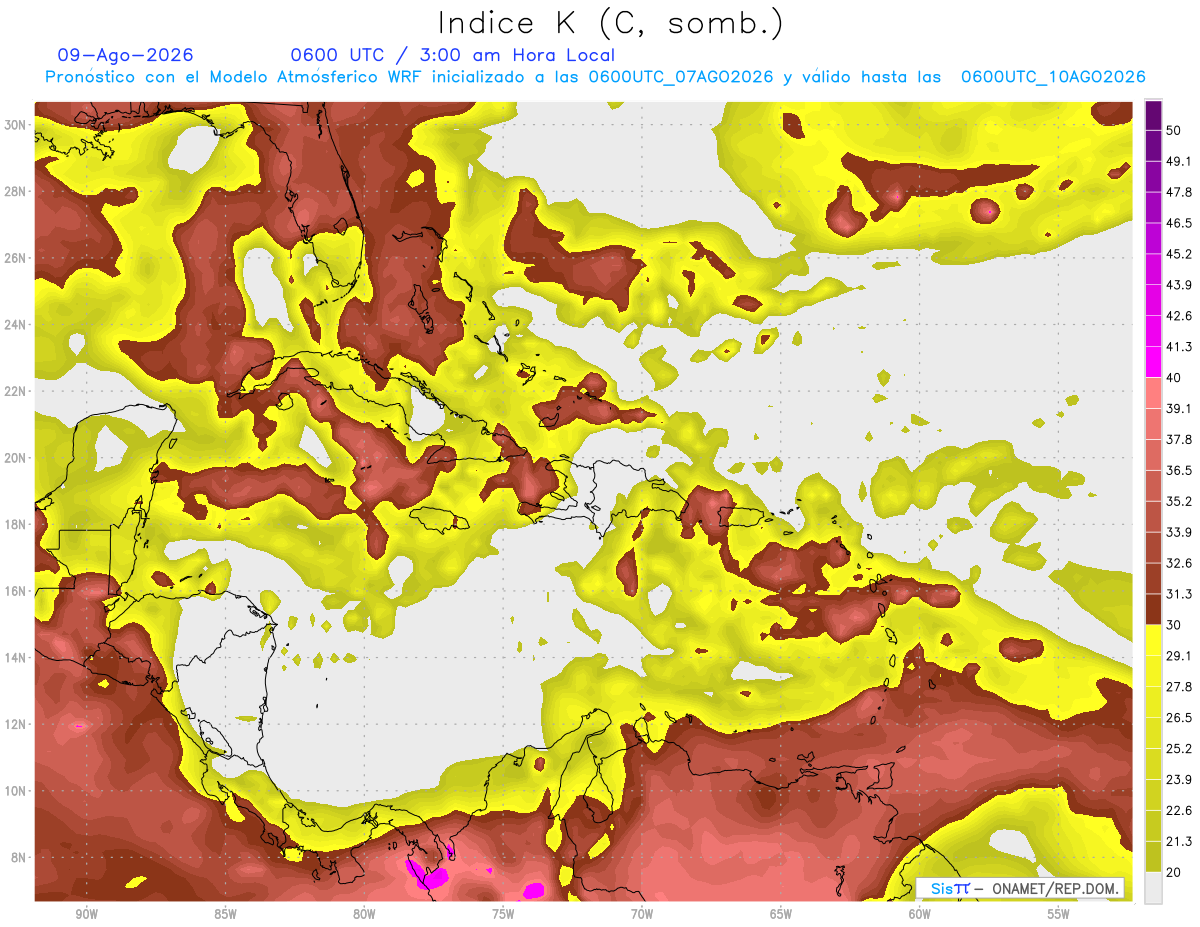Click the bright yellow colorbar segment between 29.1 and 30
1200x927 pixels.
click(x=1153, y=640)
